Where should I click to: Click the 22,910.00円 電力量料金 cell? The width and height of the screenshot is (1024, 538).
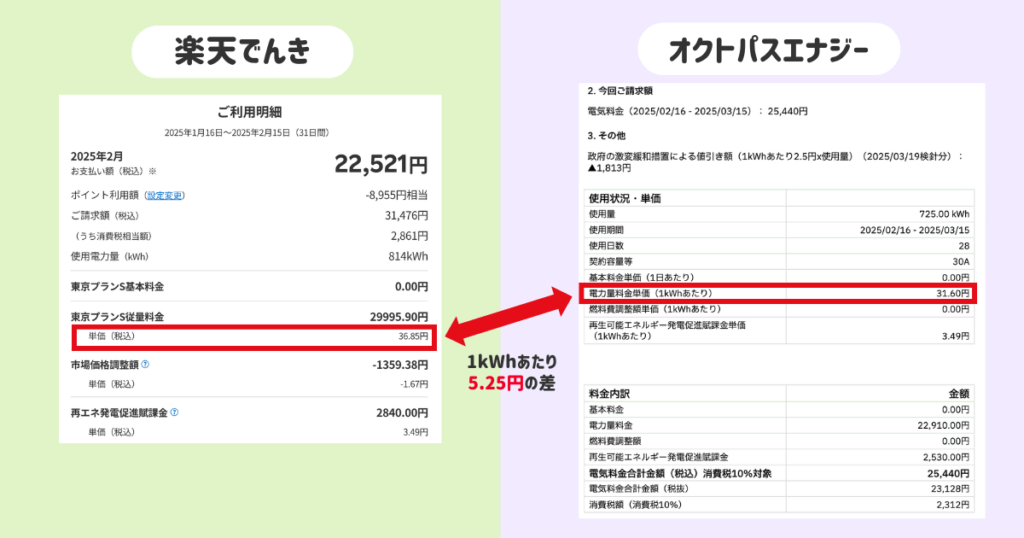click(944, 425)
